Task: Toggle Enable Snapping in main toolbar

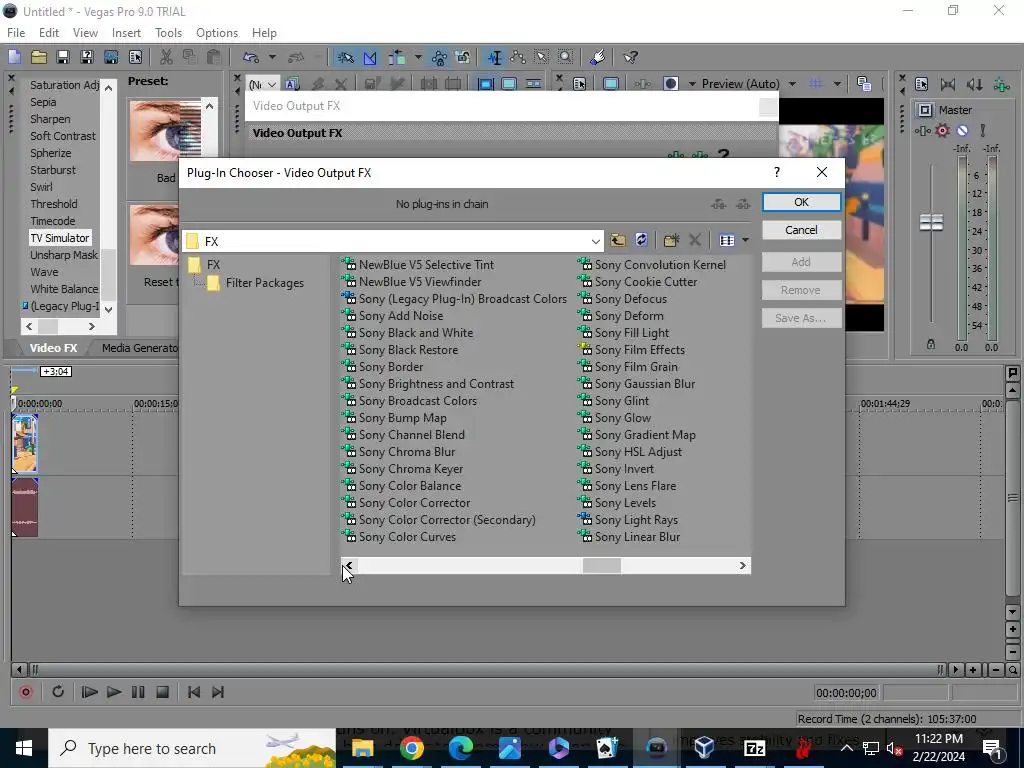Action: (x=345, y=57)
